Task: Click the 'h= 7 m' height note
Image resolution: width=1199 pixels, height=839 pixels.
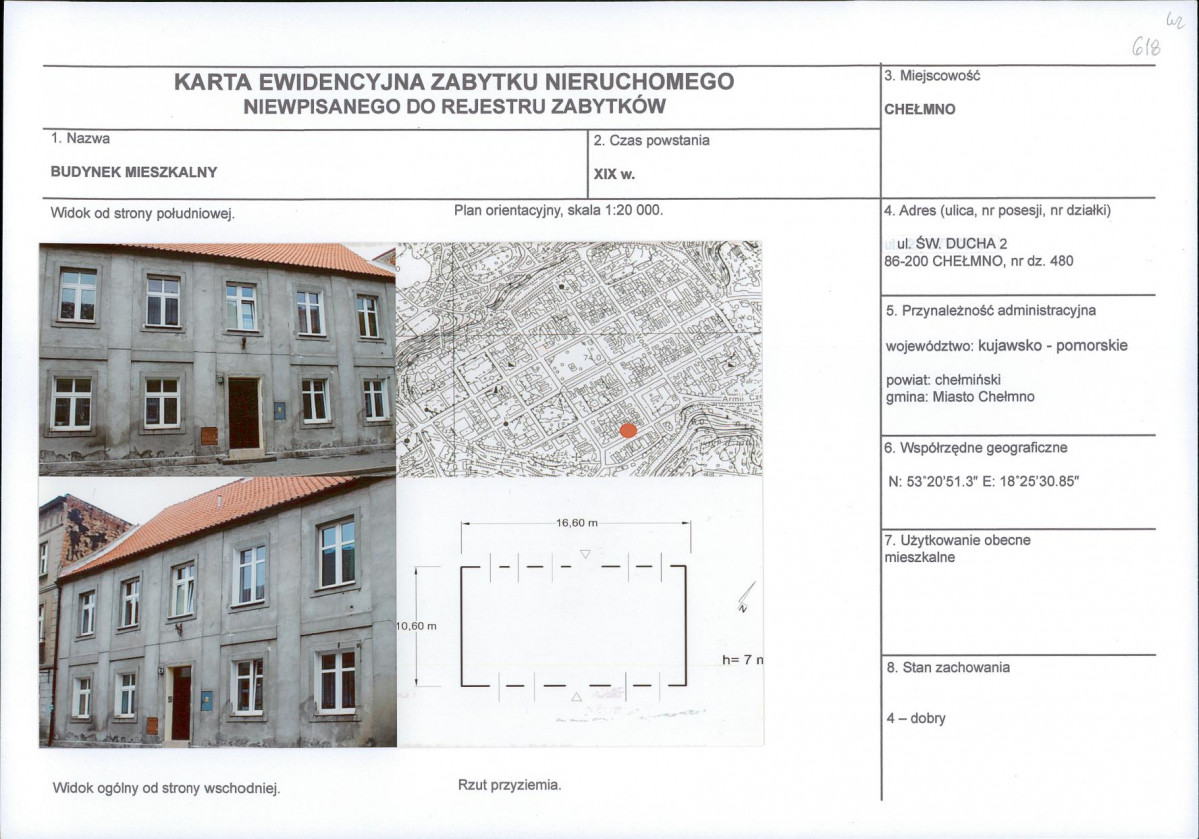Action: (742, 660)
